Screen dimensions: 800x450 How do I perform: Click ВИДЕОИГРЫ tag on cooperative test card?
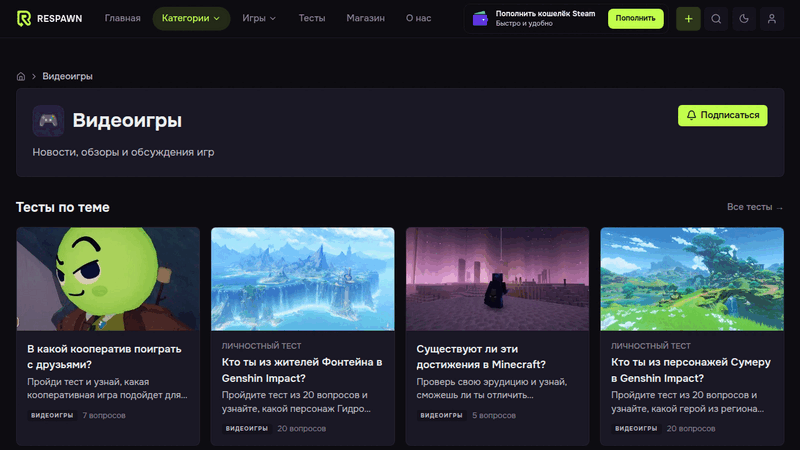tap(52, 415)
